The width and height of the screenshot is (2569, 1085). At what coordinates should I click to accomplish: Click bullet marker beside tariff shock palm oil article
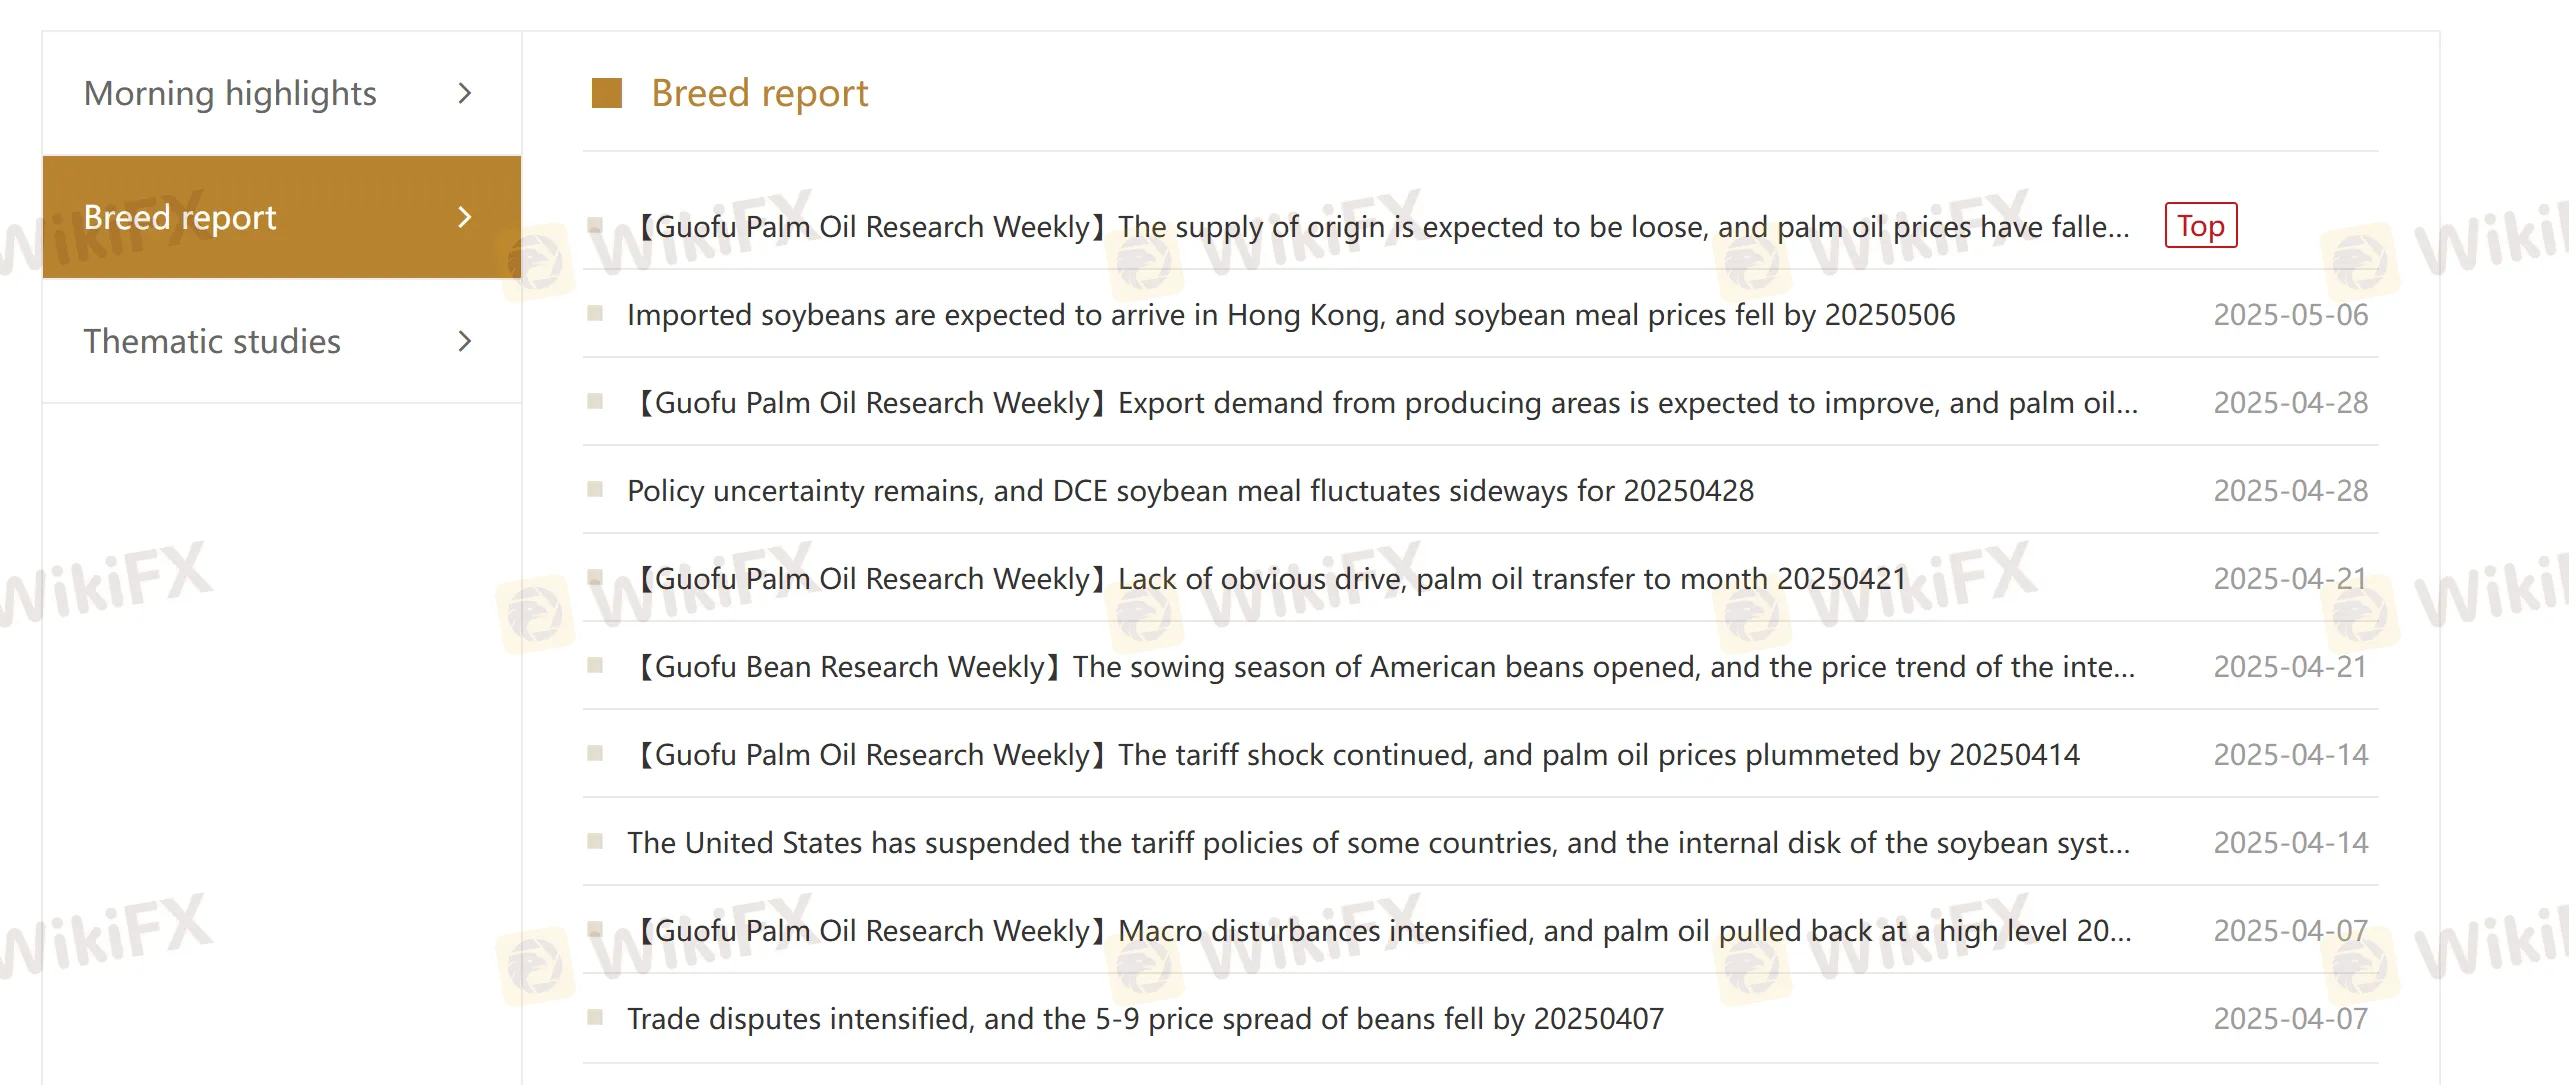596,754
